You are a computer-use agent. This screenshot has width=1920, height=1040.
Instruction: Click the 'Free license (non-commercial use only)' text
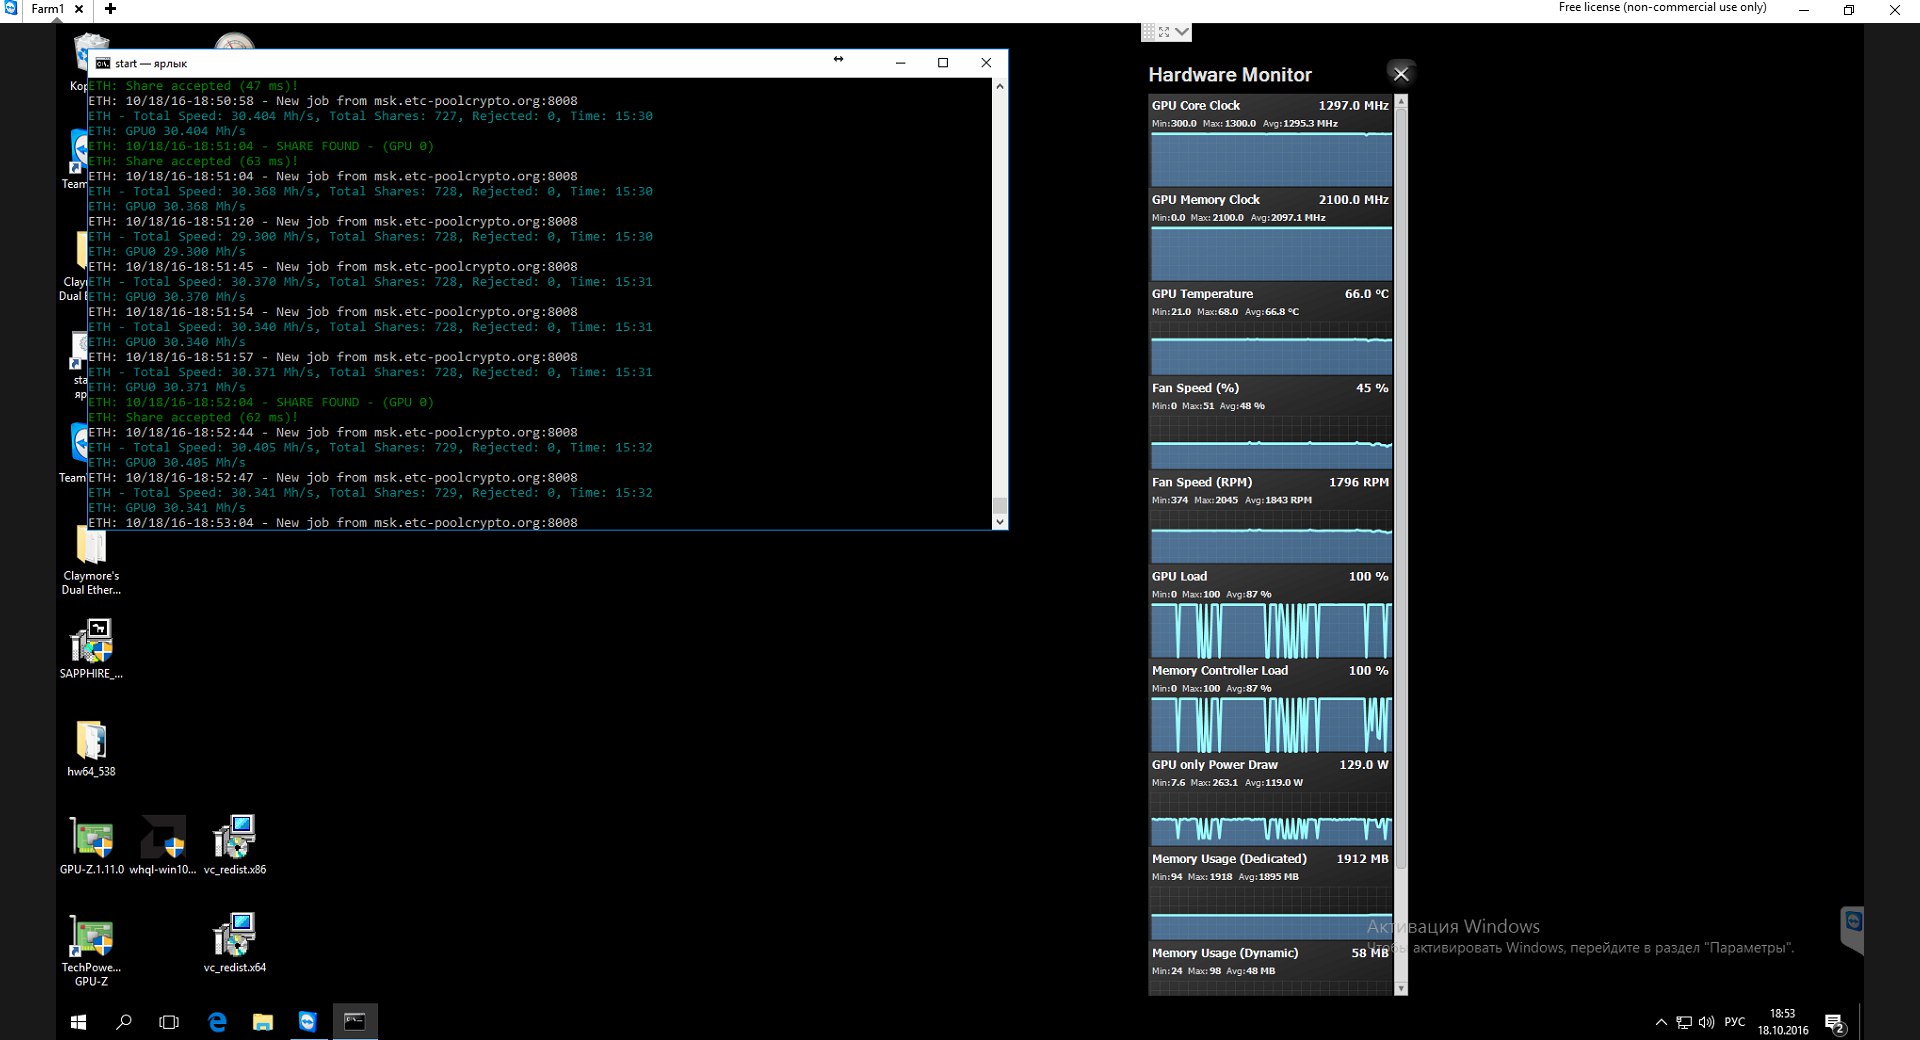[1662, 7]
